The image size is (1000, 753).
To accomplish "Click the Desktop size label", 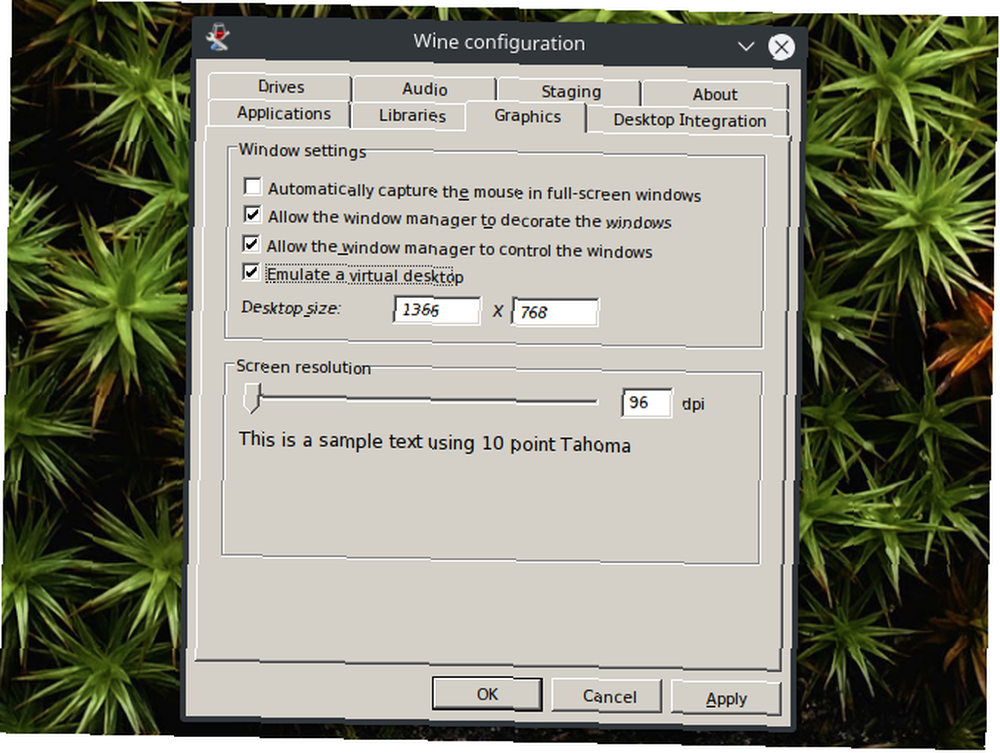I will (x=291, y=308).
